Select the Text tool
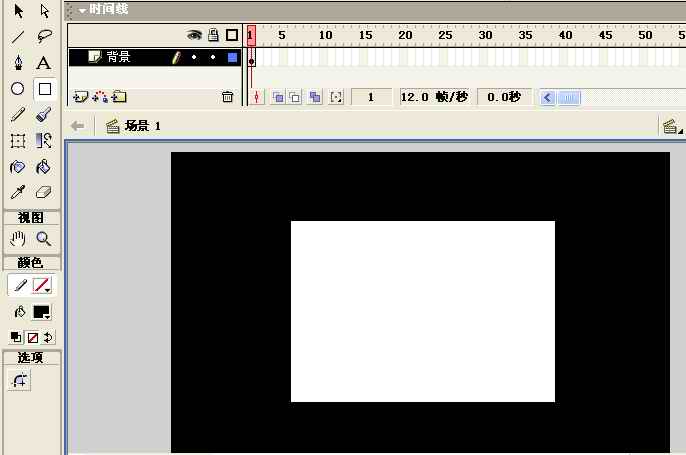 coord(43,62)
